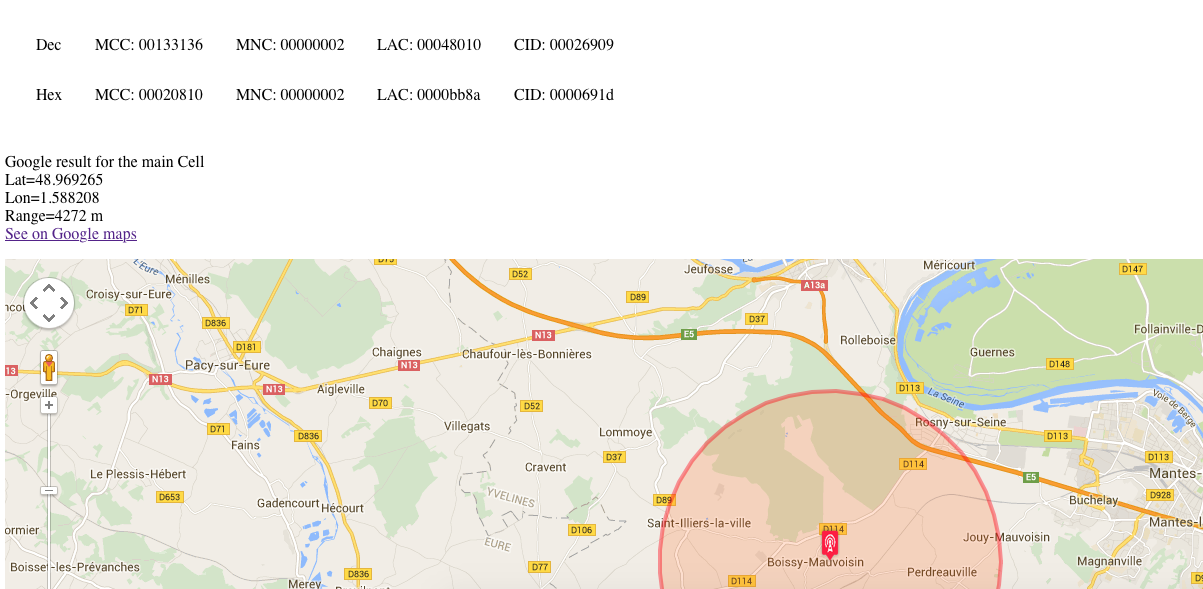The image size is (1203, 589).
Task: Click the Aigleville town label
Action: coord(341,389)
